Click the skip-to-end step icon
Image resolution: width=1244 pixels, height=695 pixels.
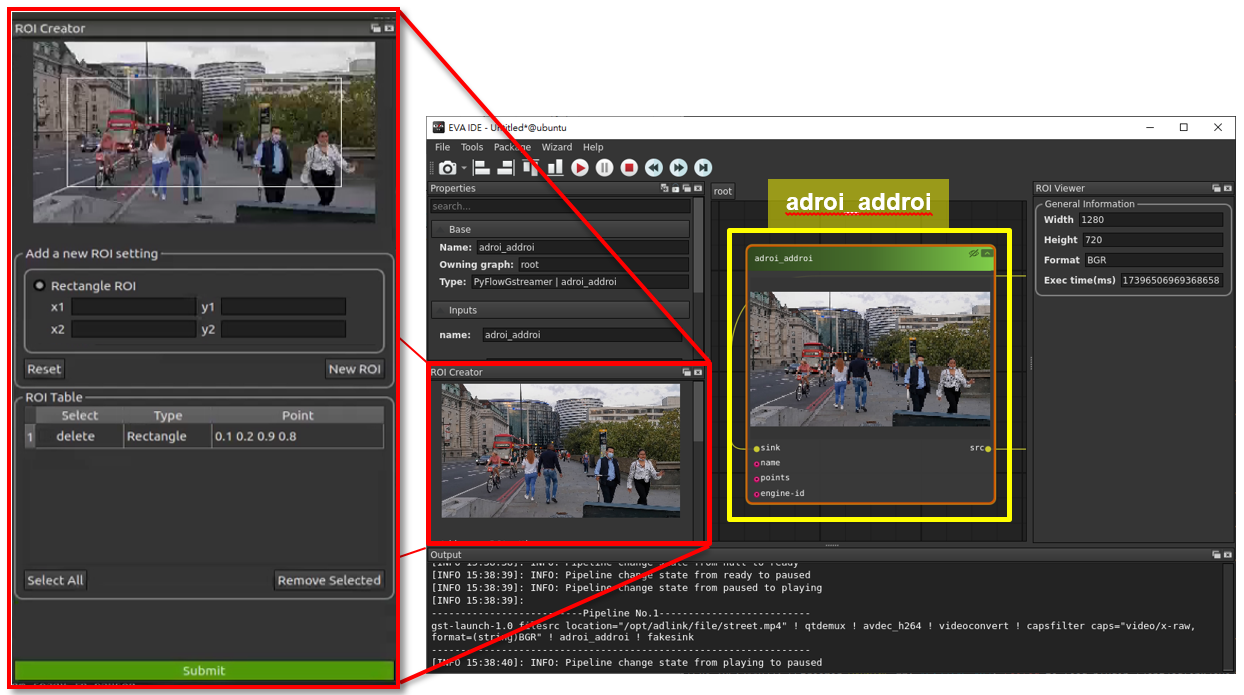[703, 168]
